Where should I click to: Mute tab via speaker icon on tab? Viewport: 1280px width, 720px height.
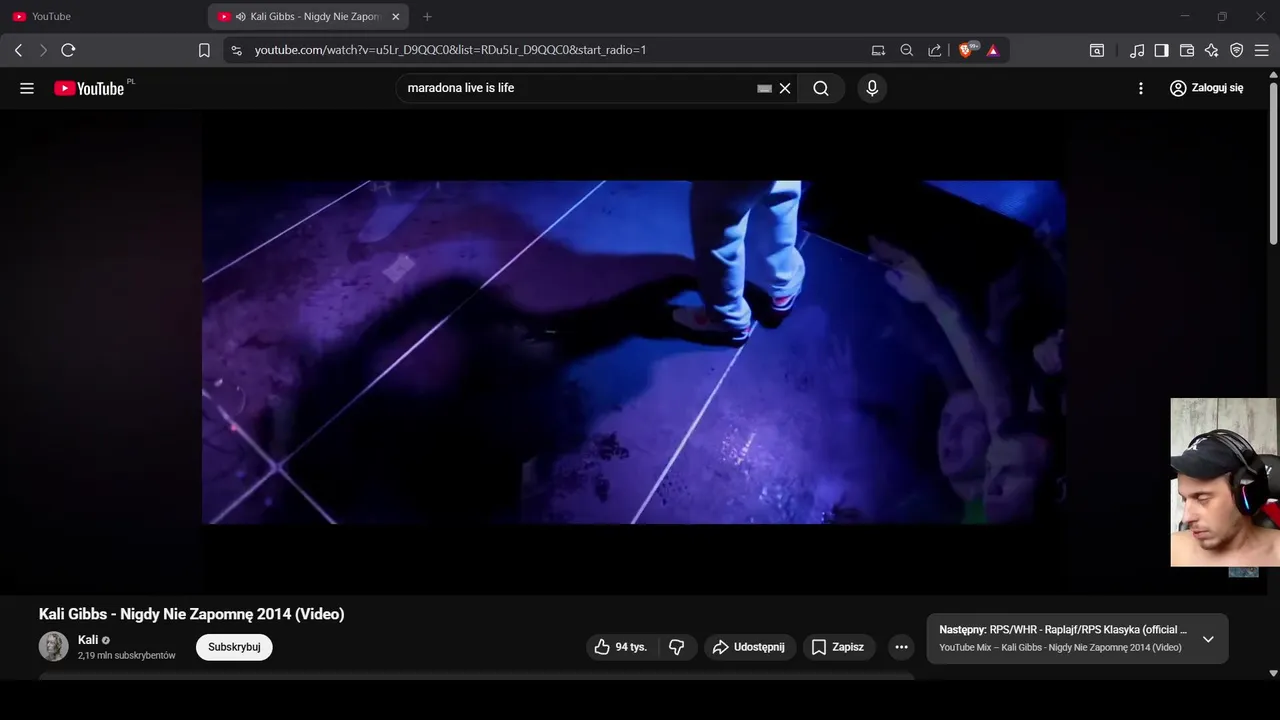coord(241,17)
